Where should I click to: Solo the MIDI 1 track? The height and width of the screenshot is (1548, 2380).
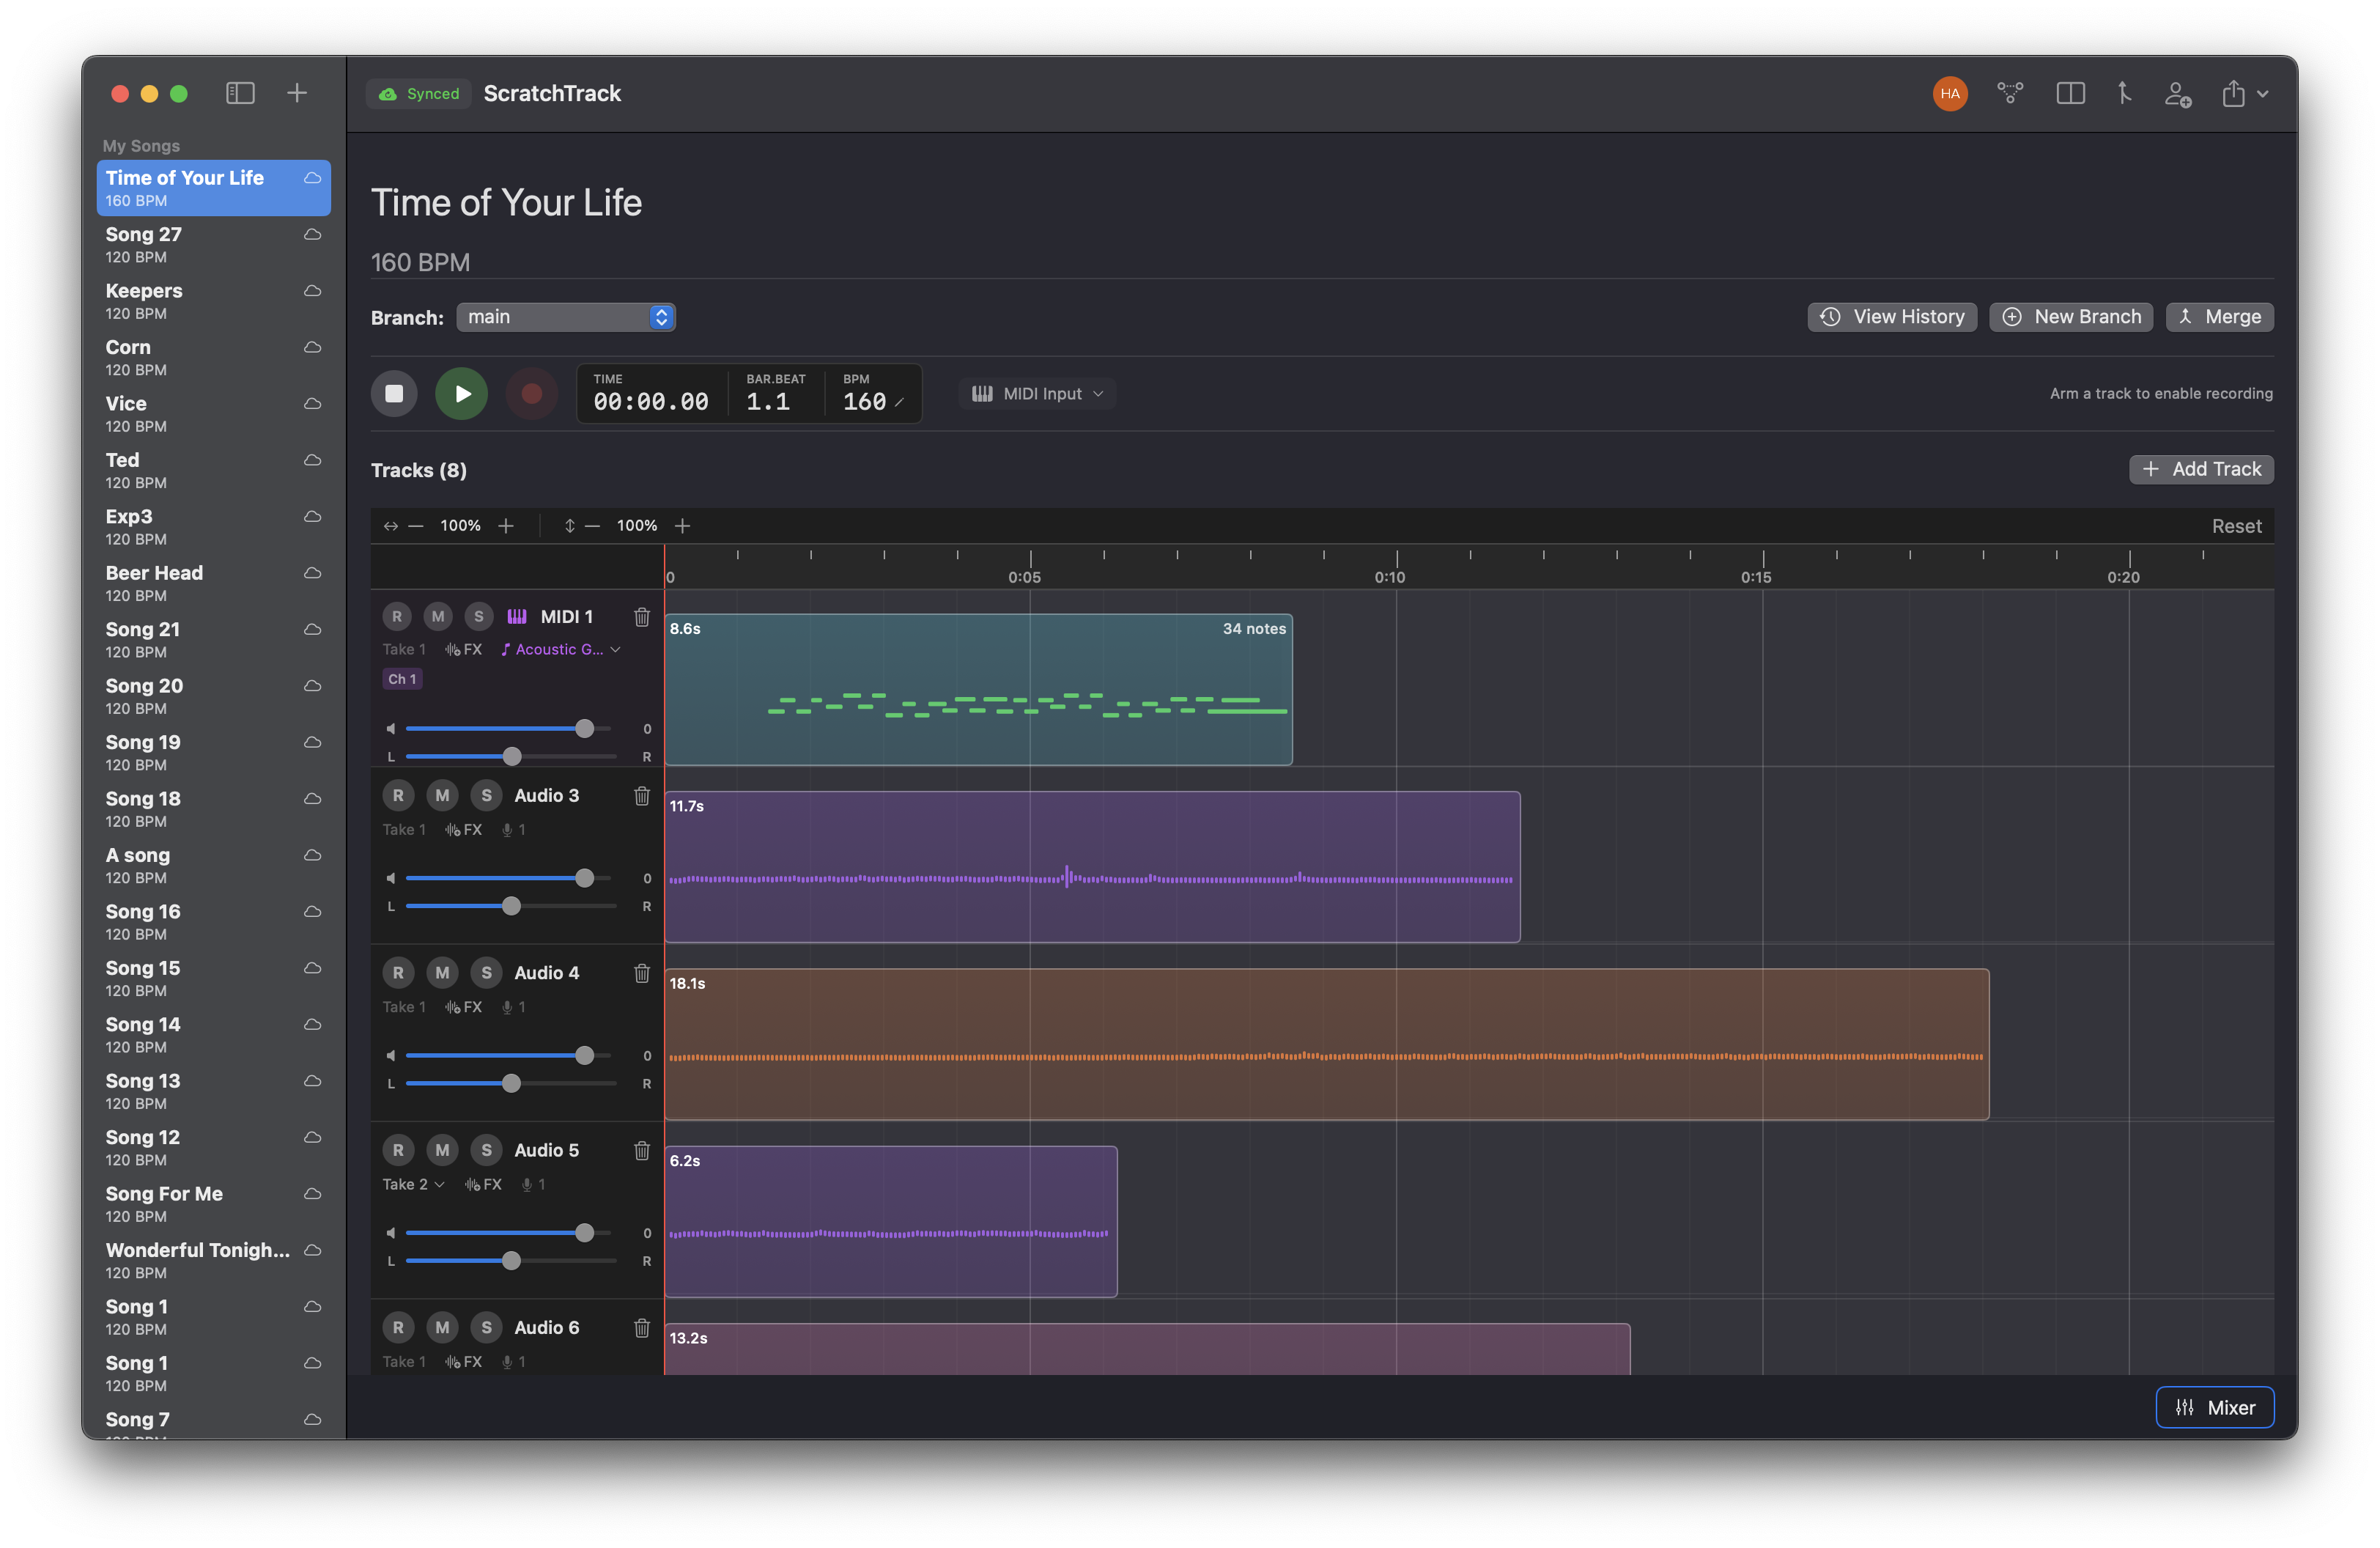[479, 616]
